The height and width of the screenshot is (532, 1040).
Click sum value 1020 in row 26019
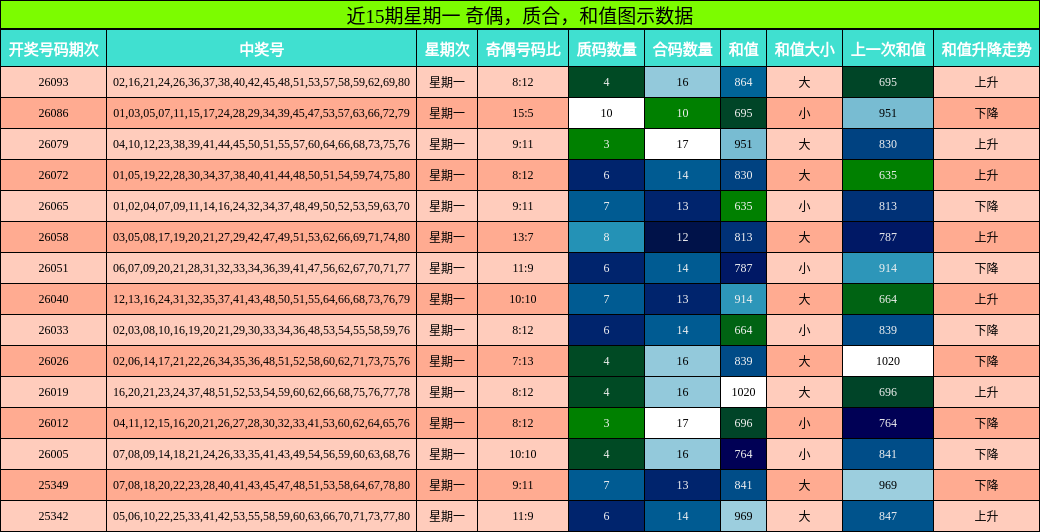(744, 392)
